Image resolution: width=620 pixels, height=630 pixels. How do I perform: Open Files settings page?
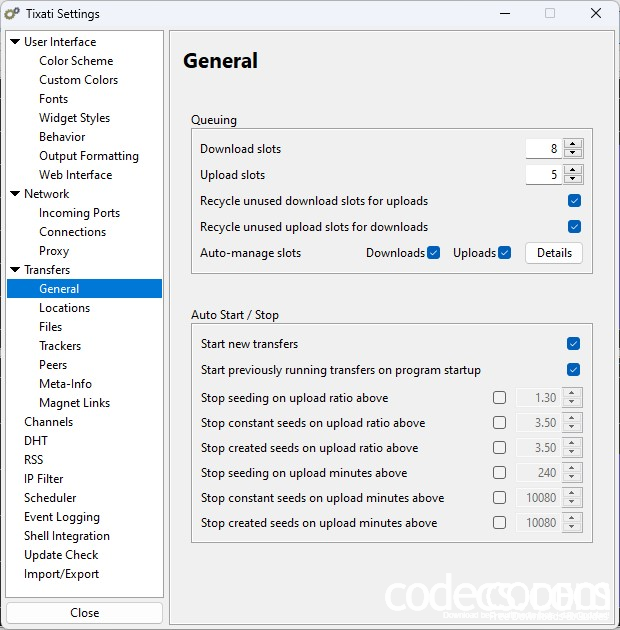(x=50, y=326)
